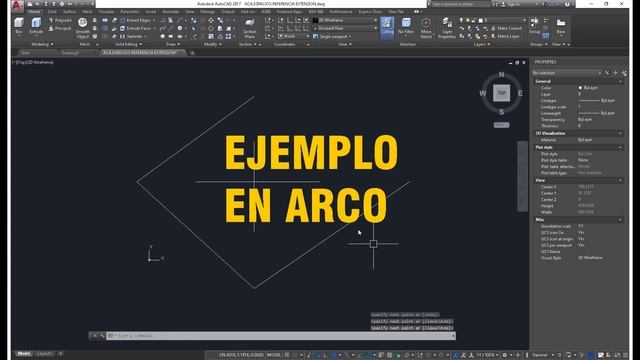Switch to the Express Tools ribbon tab
640x360 pixels.
click(x=370, y=12)
